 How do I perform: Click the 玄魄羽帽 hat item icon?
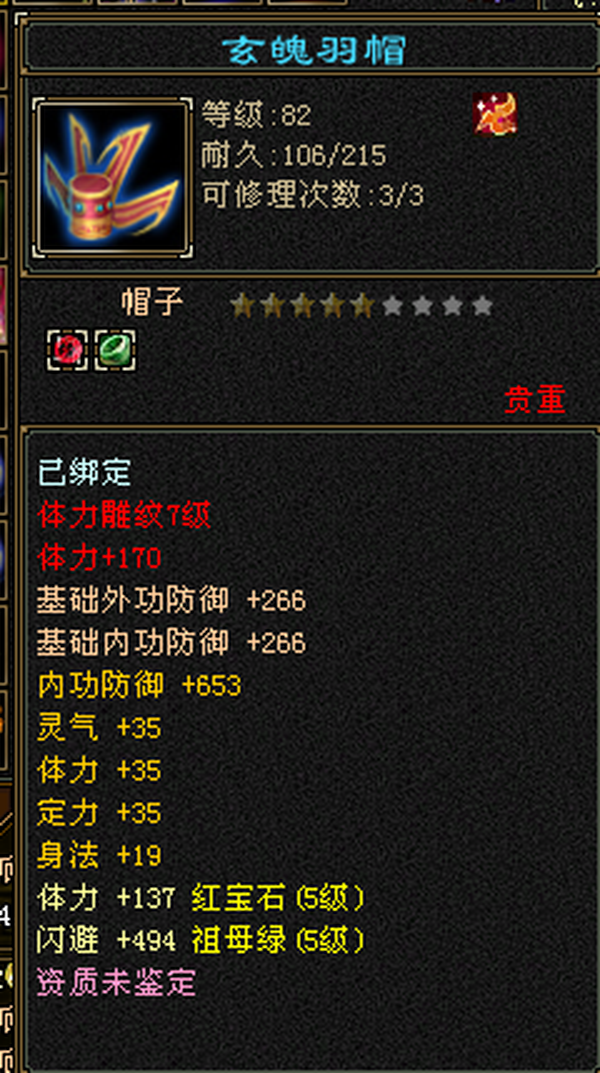pos(113,179)
